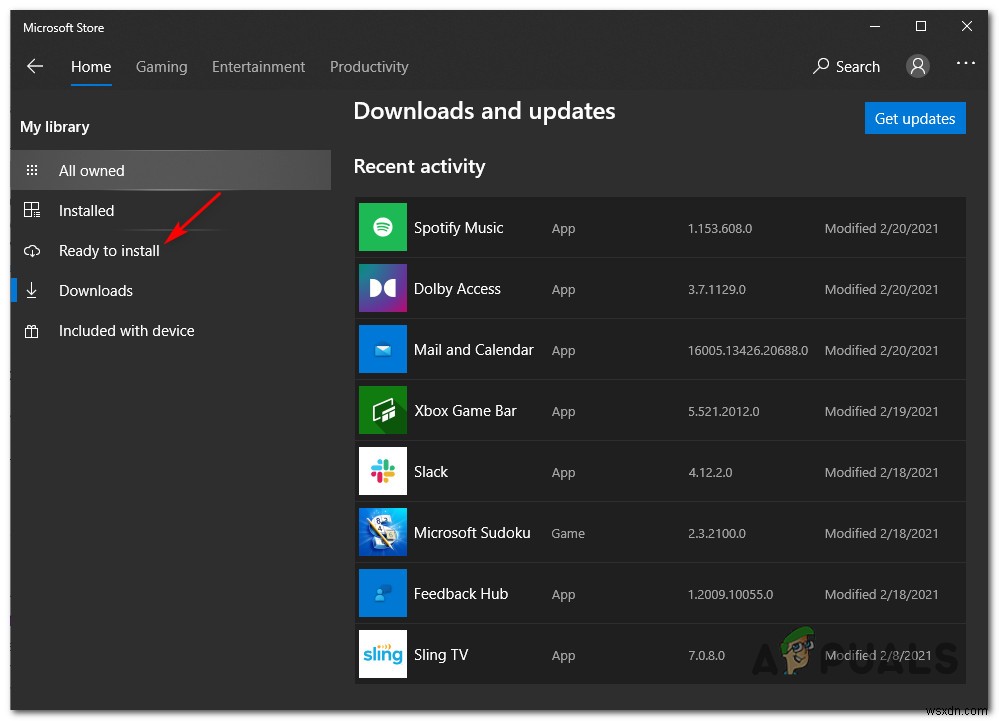Click the Search magnifier icon
This screenshot has height=721, width=999.
tap(822, 66)
